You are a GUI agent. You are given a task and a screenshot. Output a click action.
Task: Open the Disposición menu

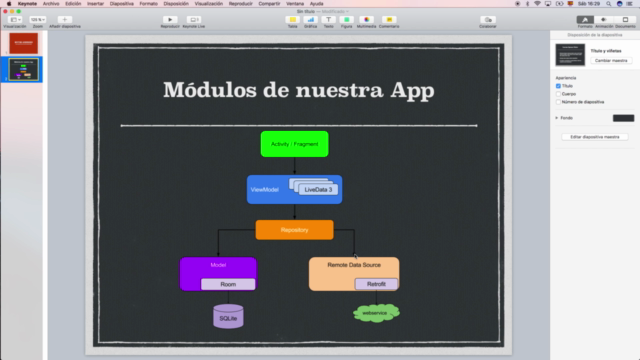(x=176, y=4)
